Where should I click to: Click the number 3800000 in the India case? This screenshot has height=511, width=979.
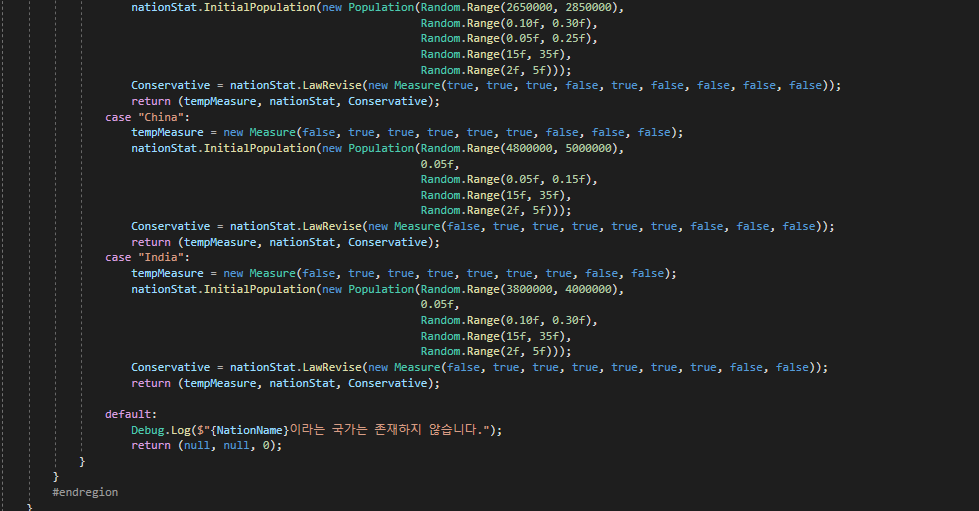point(529,289)
